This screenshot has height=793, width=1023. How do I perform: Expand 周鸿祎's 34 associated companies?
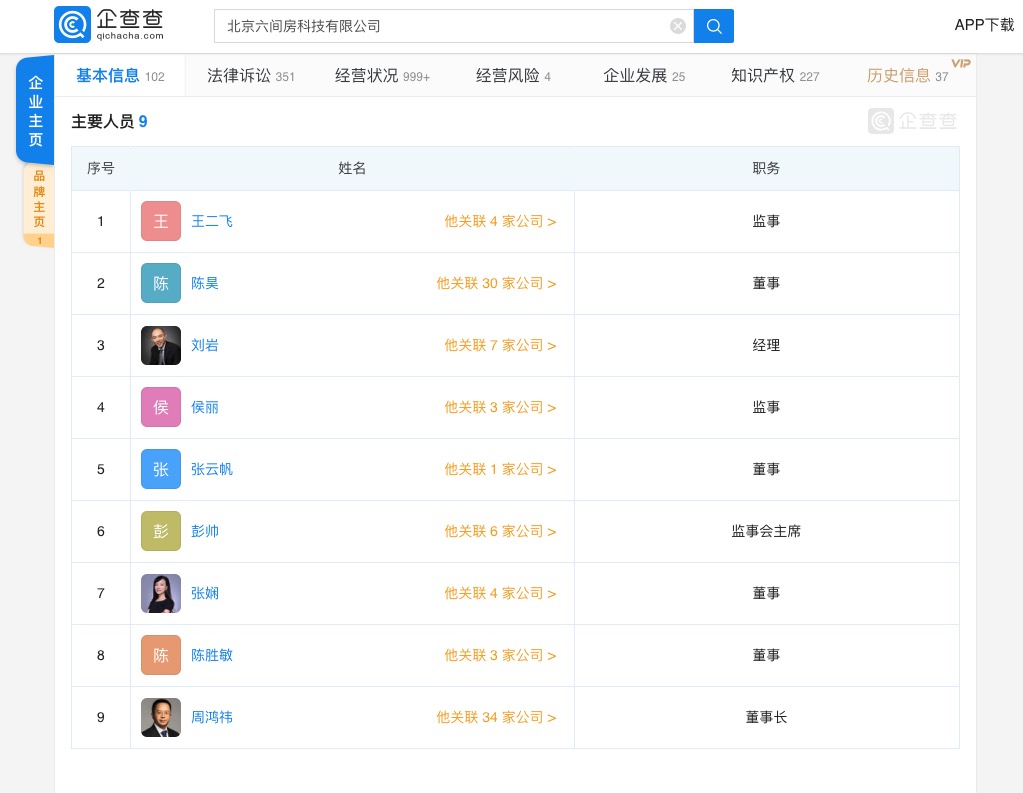[x=496, y=717]
